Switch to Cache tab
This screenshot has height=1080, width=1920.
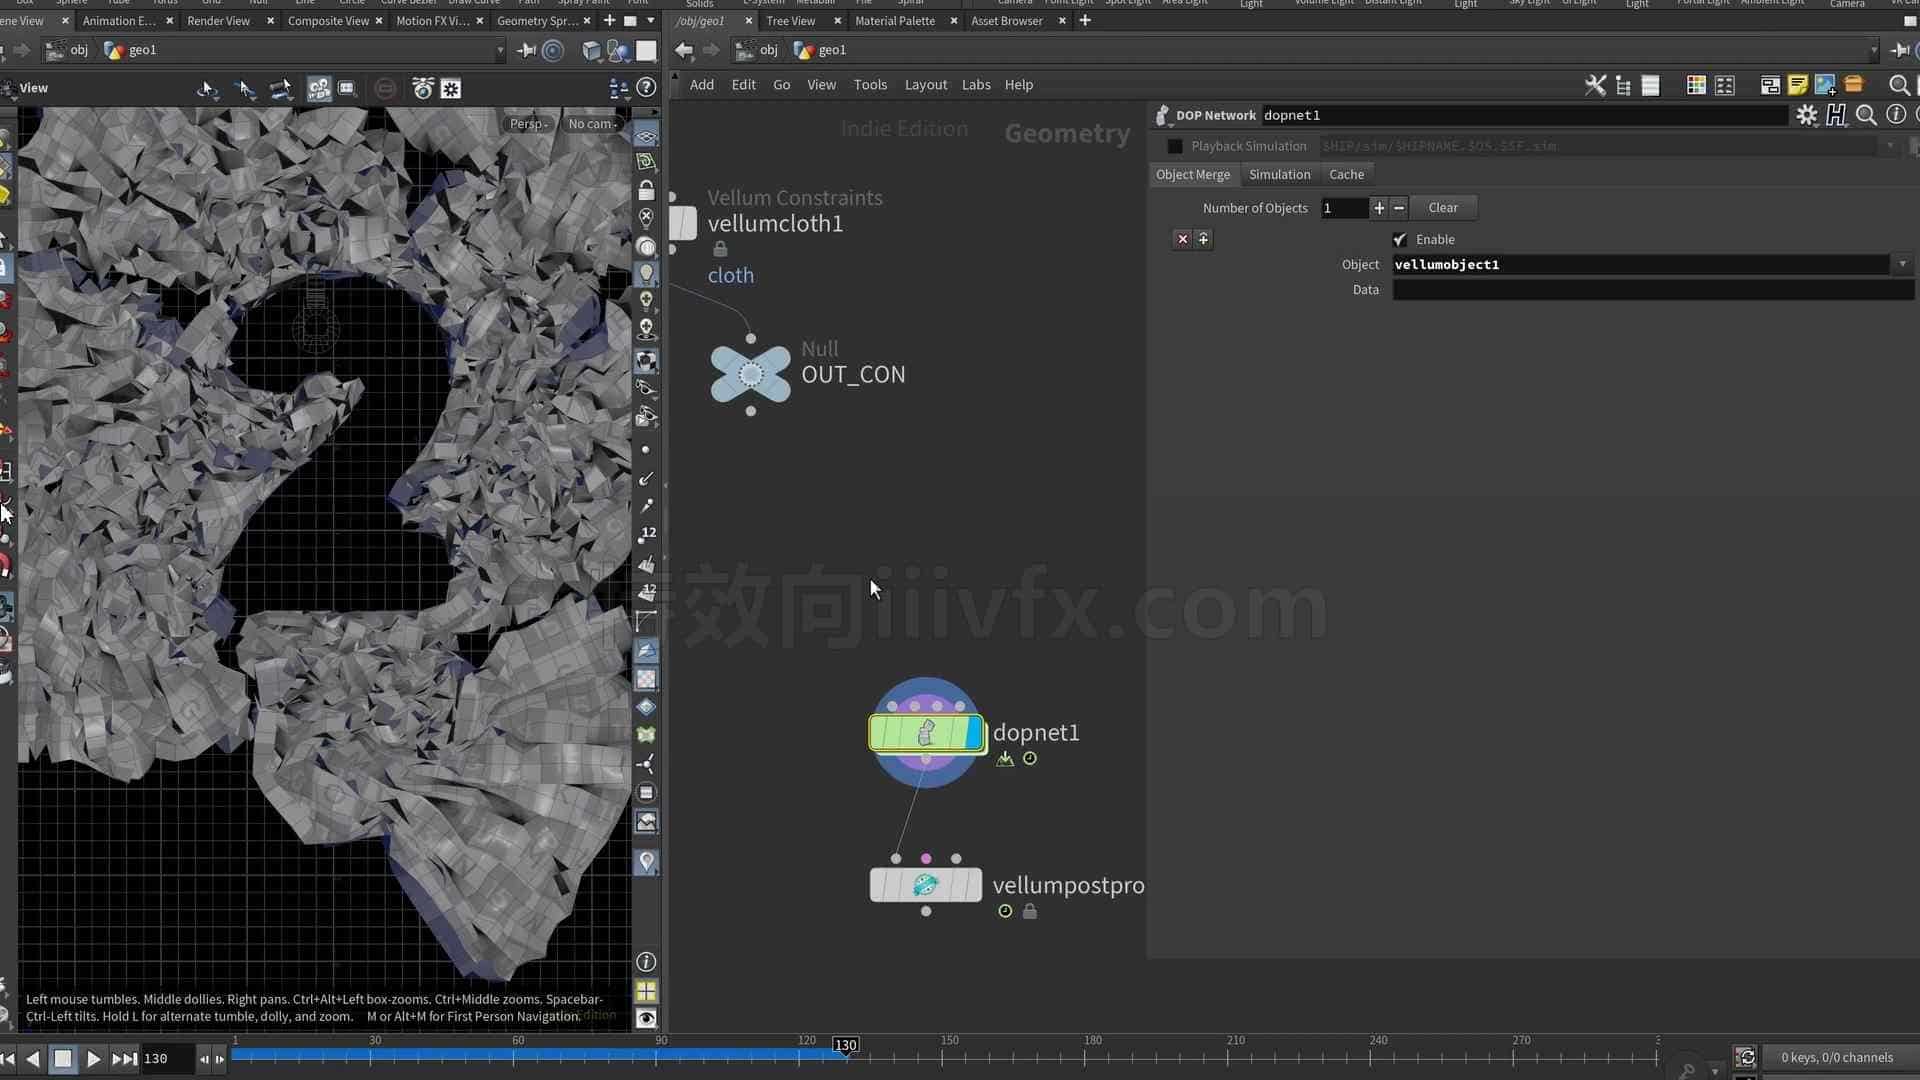1346,174
